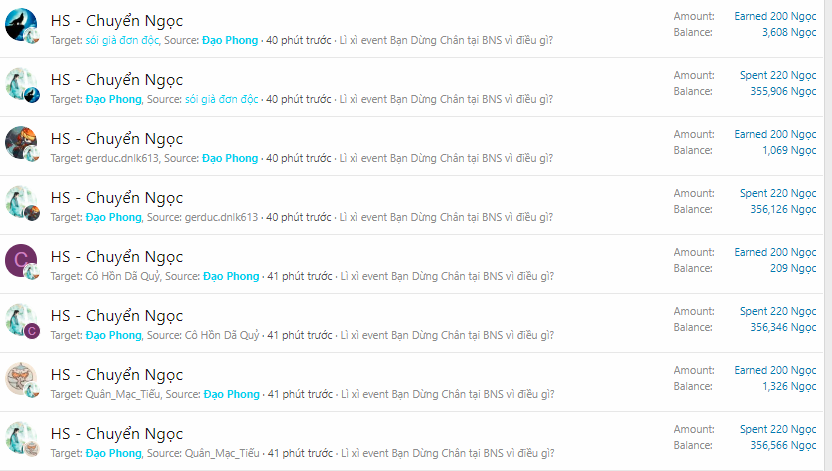Click Đạo Phong avatar in fourth row
The height and width of the screenshot is (471, 832).
pos(21,201)
